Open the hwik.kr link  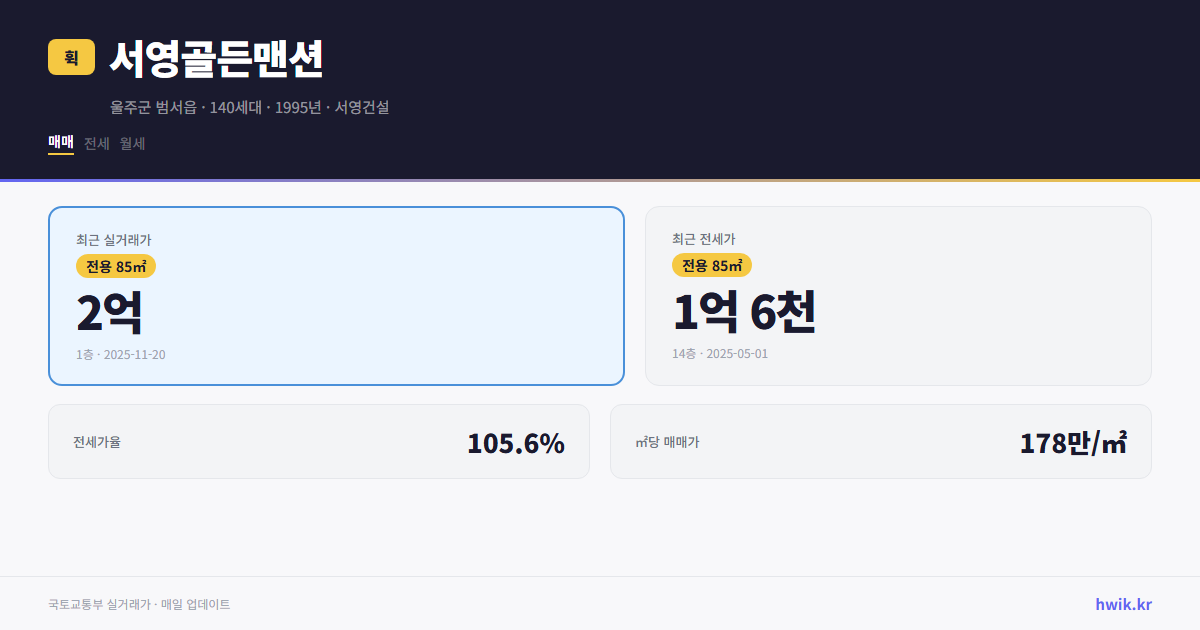click(x=1122, y=604)
